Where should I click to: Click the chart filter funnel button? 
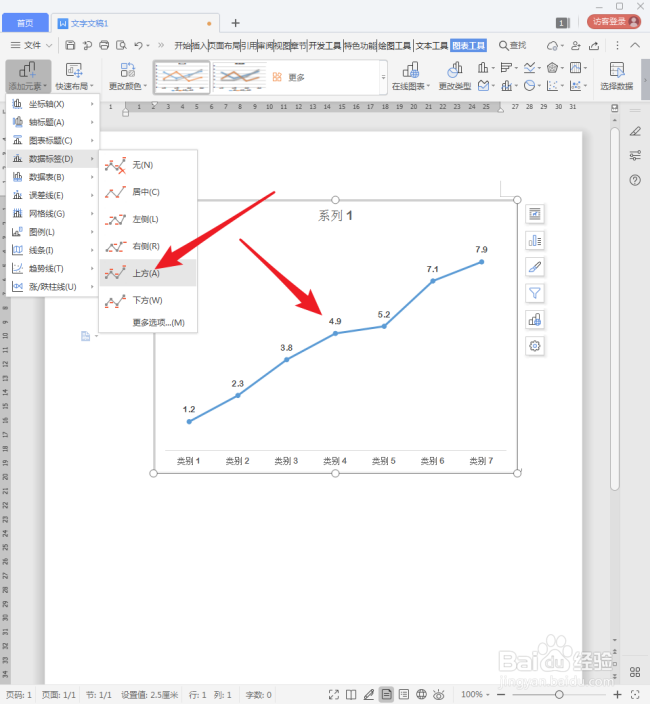535,294
